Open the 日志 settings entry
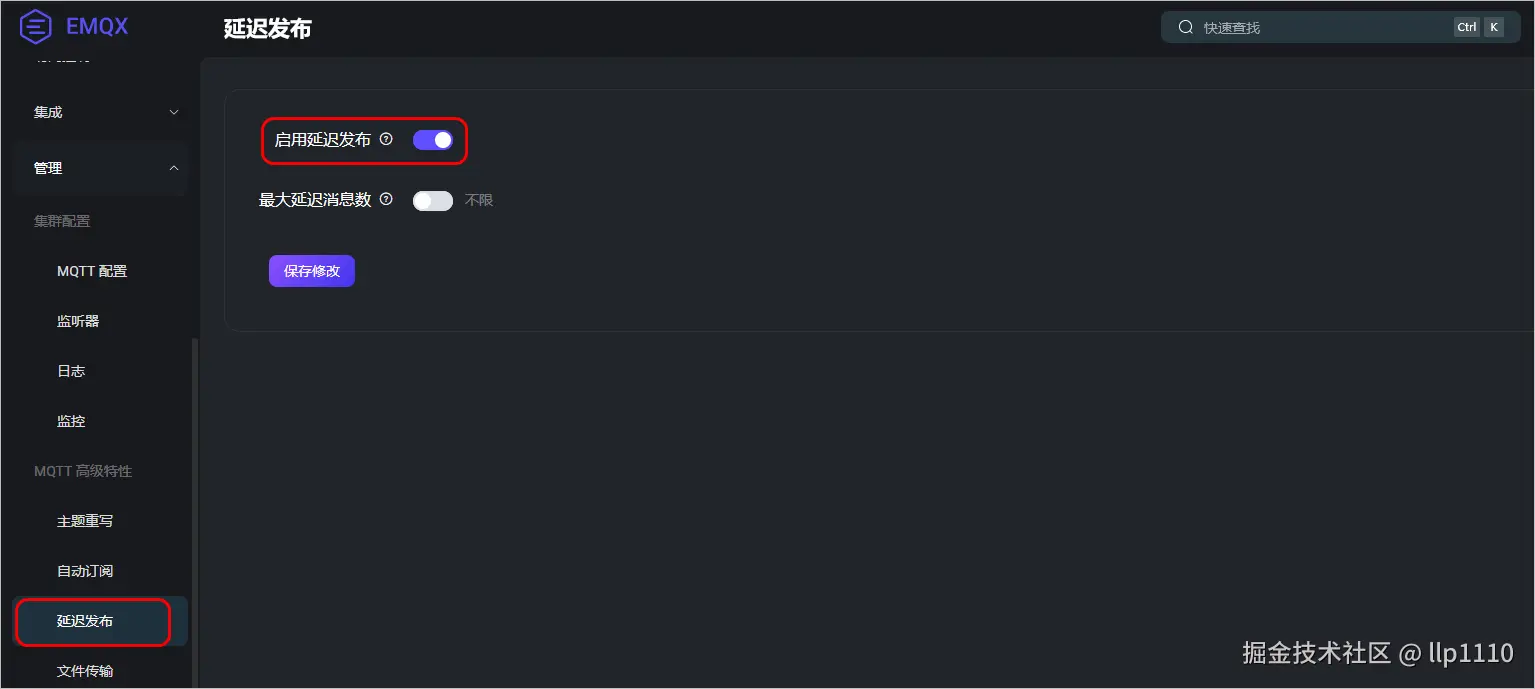Viewport: 1535px width, 689px height. tap(71, 371)
